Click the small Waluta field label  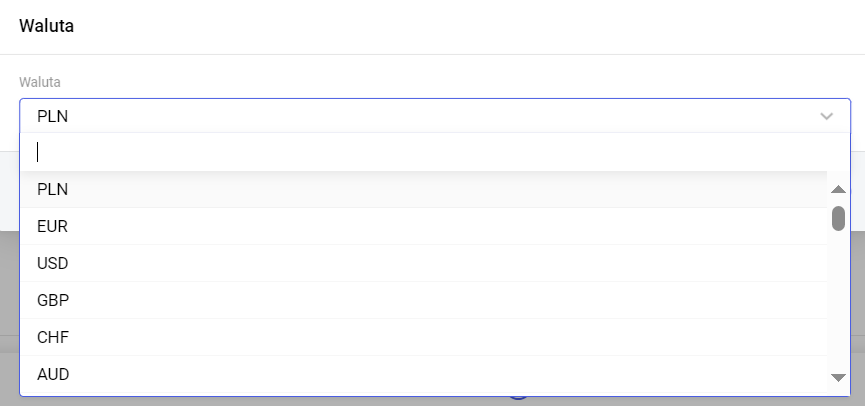(x=40, y=82)
